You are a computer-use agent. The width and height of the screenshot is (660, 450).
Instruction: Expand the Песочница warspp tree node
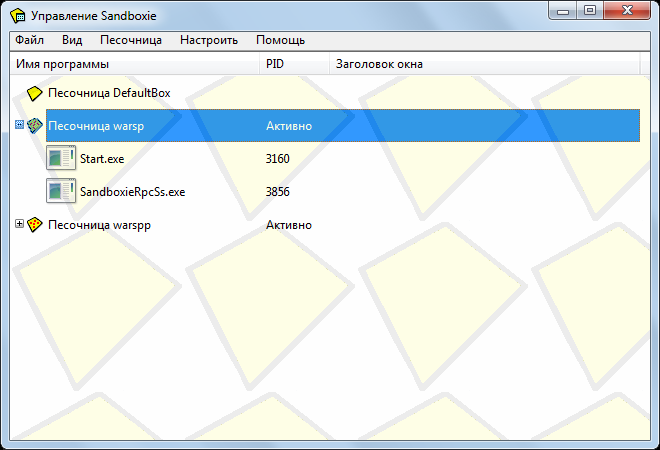click(x=19, y=224)
